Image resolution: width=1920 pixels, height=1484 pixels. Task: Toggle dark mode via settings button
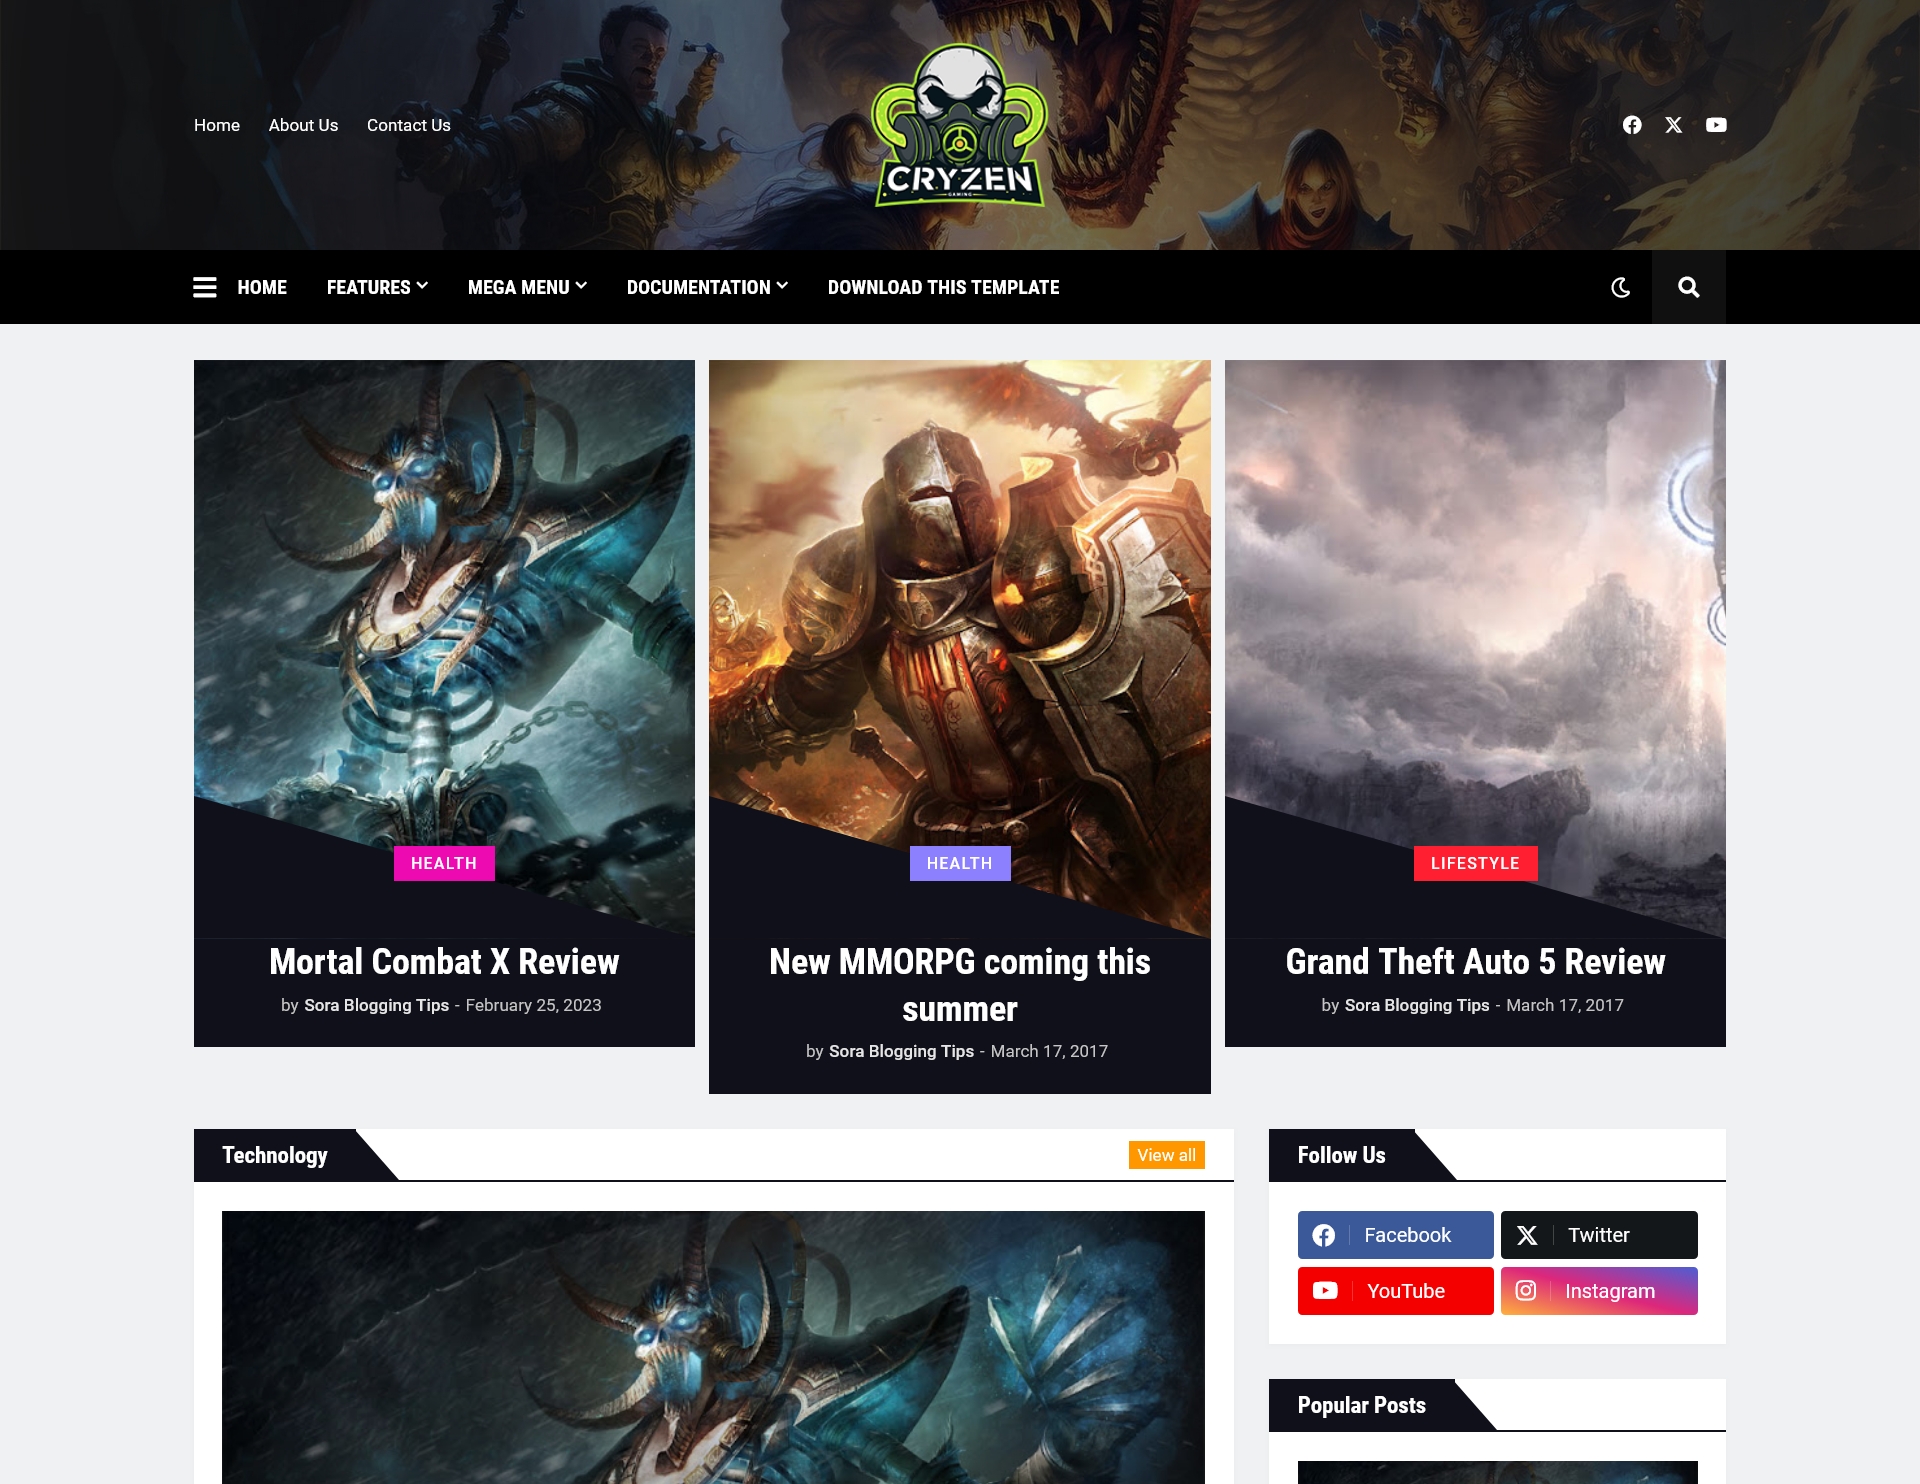tap(1621, 287)
